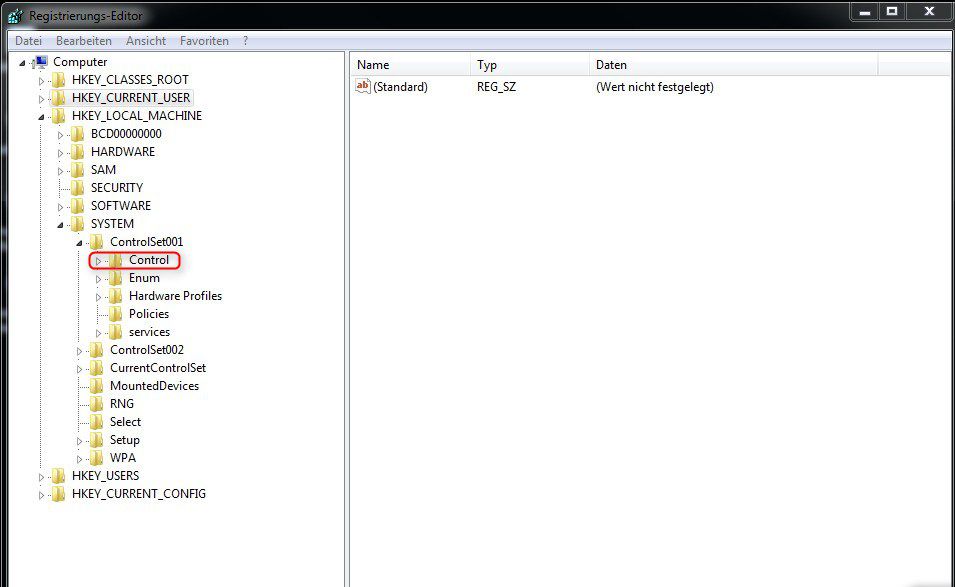Click the Typ column header
The image size is (955, 587).
[x=528, y=65]
